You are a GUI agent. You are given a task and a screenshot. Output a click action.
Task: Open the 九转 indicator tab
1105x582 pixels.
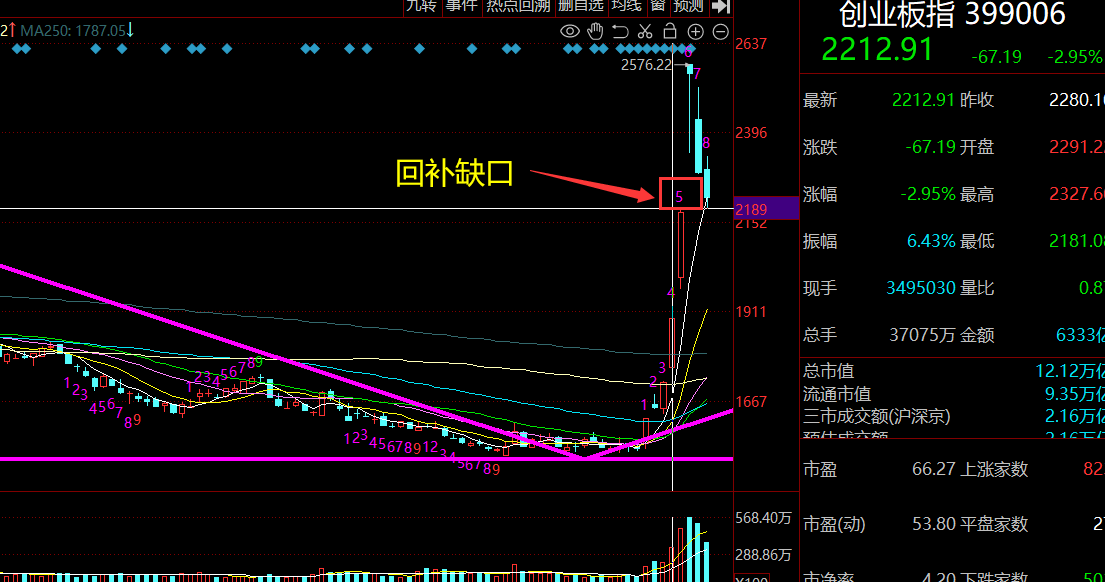tap(420, 6)
